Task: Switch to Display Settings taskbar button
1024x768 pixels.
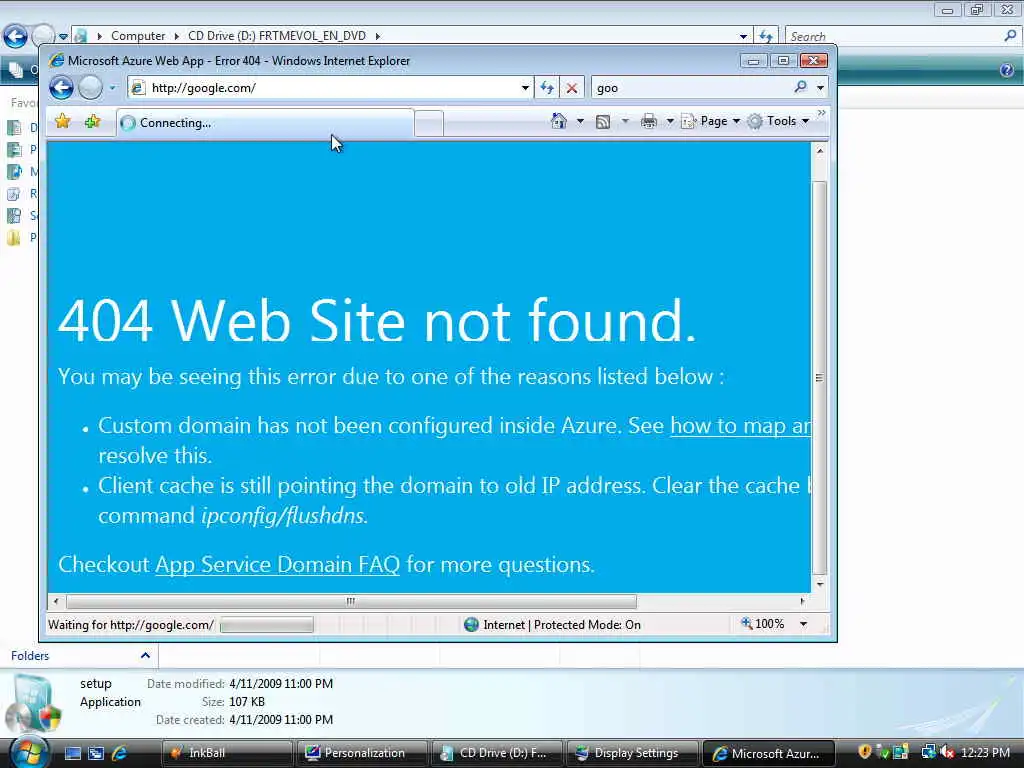Action: tap(632, 754)
